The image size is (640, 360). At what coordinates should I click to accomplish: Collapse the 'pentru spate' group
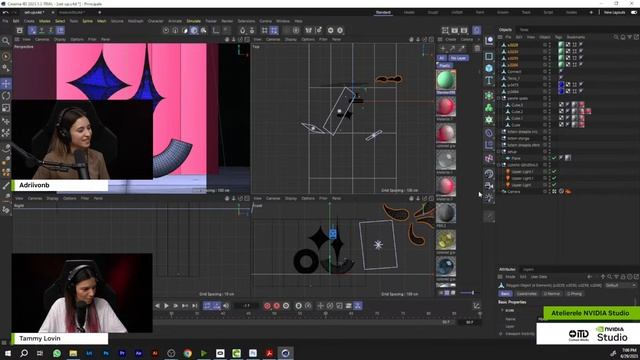[x=499, y=98]
